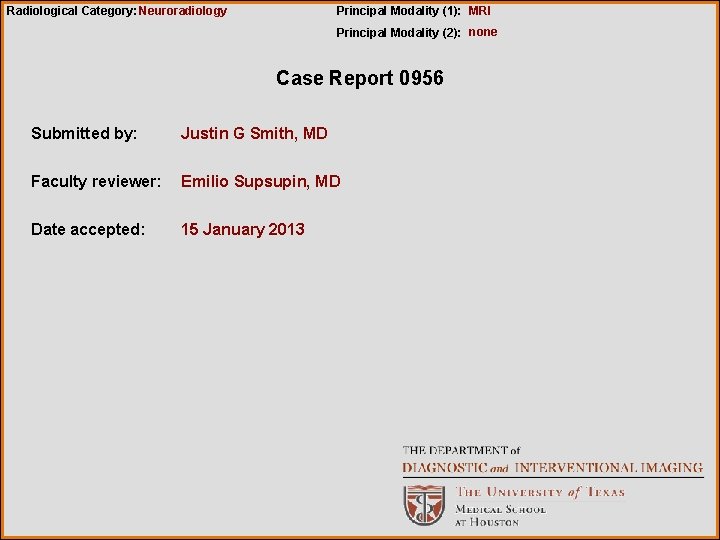Image resolution: width=720 pixels, height=540 pixels.
Task: Click 'Diagnostic and Interventional Imaging' text
Action: (552, 468)
